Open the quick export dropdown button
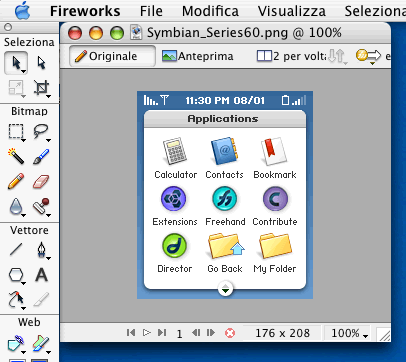The height and width of the screenshot is (362, 406). tap(368, 56)
